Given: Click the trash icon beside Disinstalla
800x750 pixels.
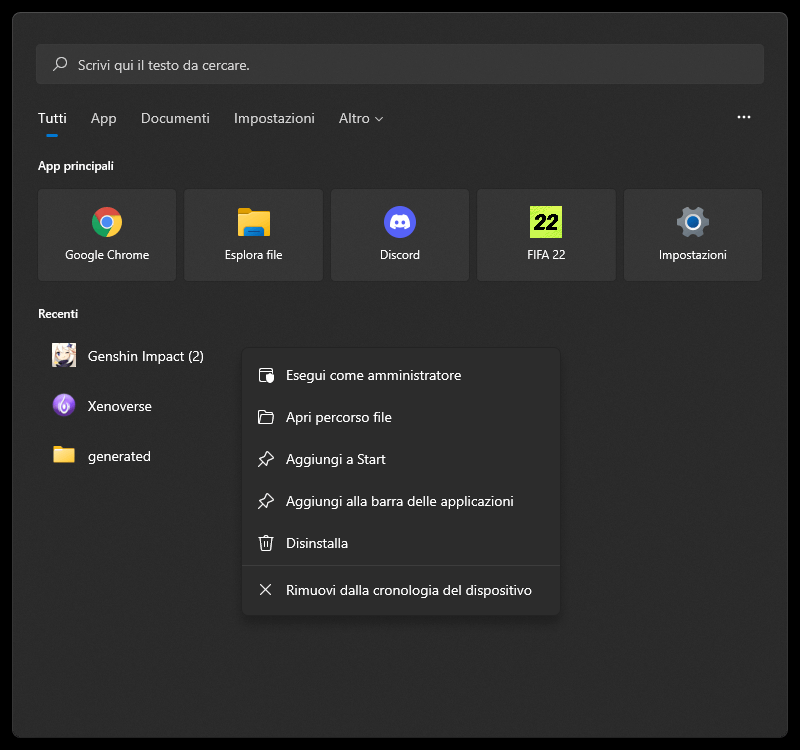Looking at the screenshot, I should [266, 543].
